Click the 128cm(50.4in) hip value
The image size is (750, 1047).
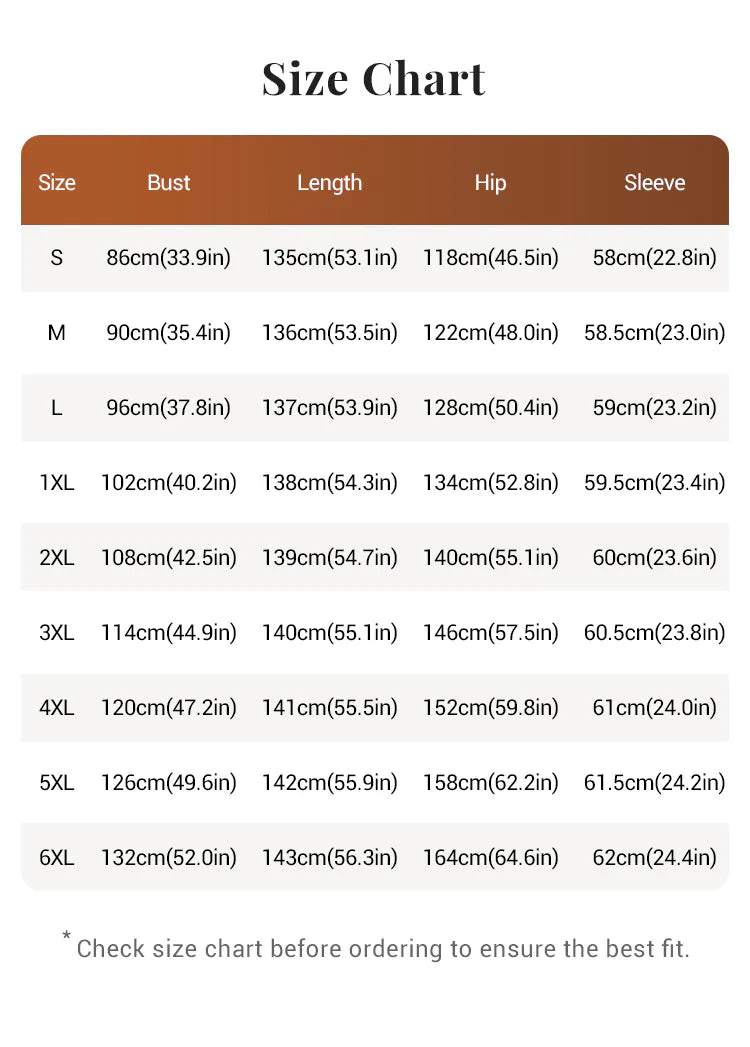(x=490, y=407)
